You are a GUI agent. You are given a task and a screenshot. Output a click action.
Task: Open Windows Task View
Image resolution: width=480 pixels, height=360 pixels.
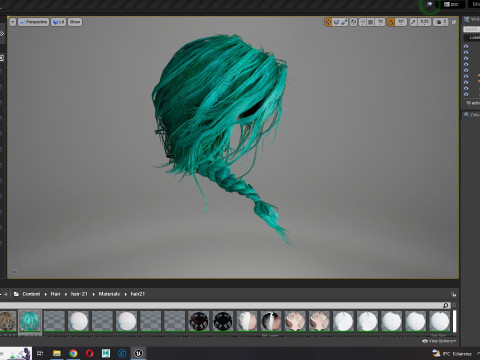(40, 353)
